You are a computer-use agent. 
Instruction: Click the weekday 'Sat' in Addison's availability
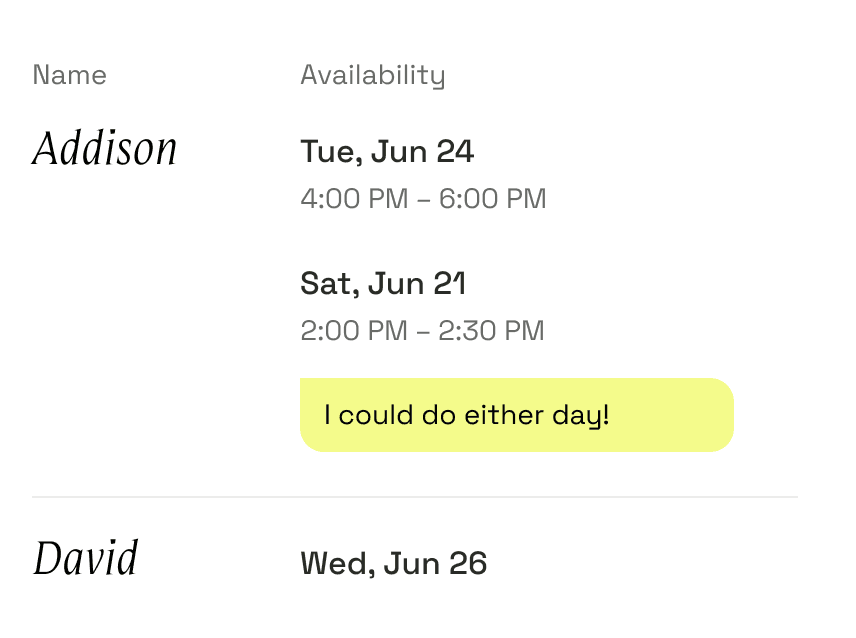click(x=326, y=284)
